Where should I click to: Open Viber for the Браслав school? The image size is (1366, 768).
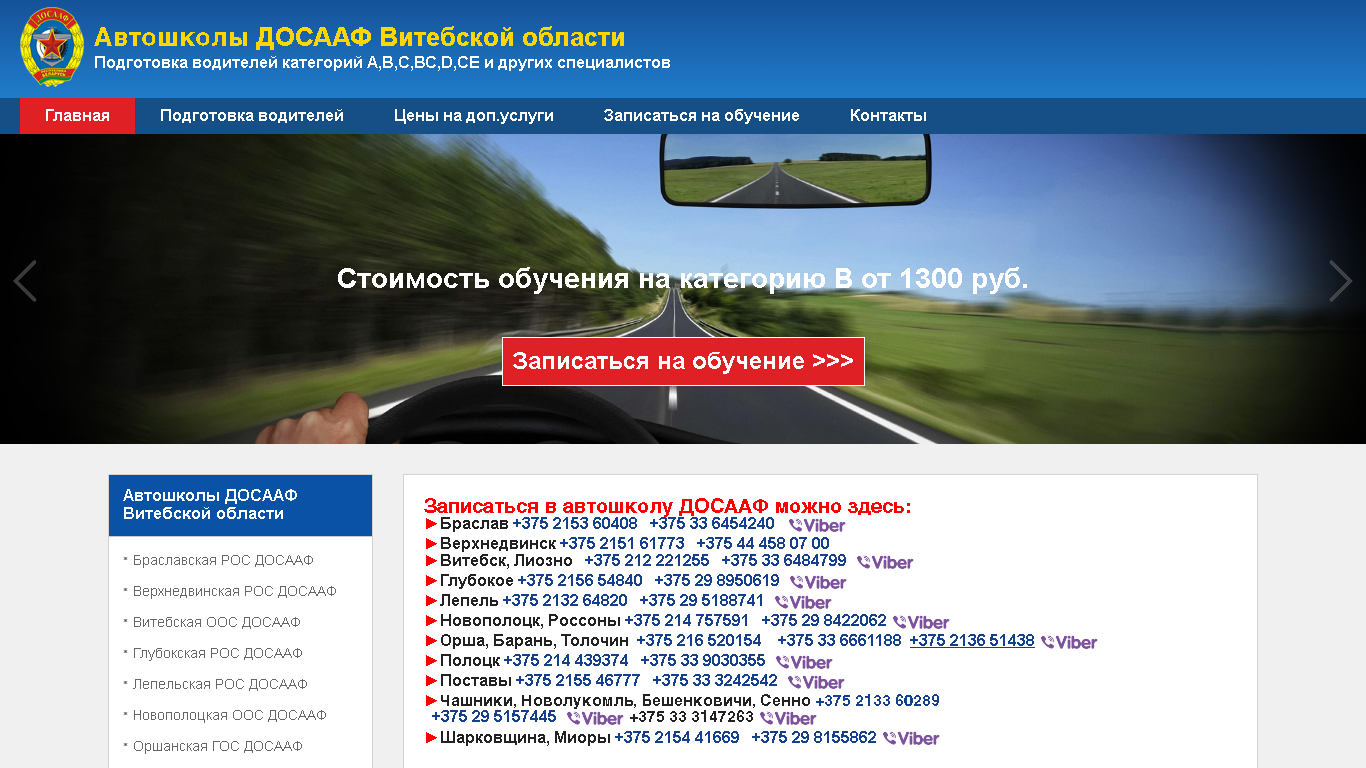coord(817,525)
